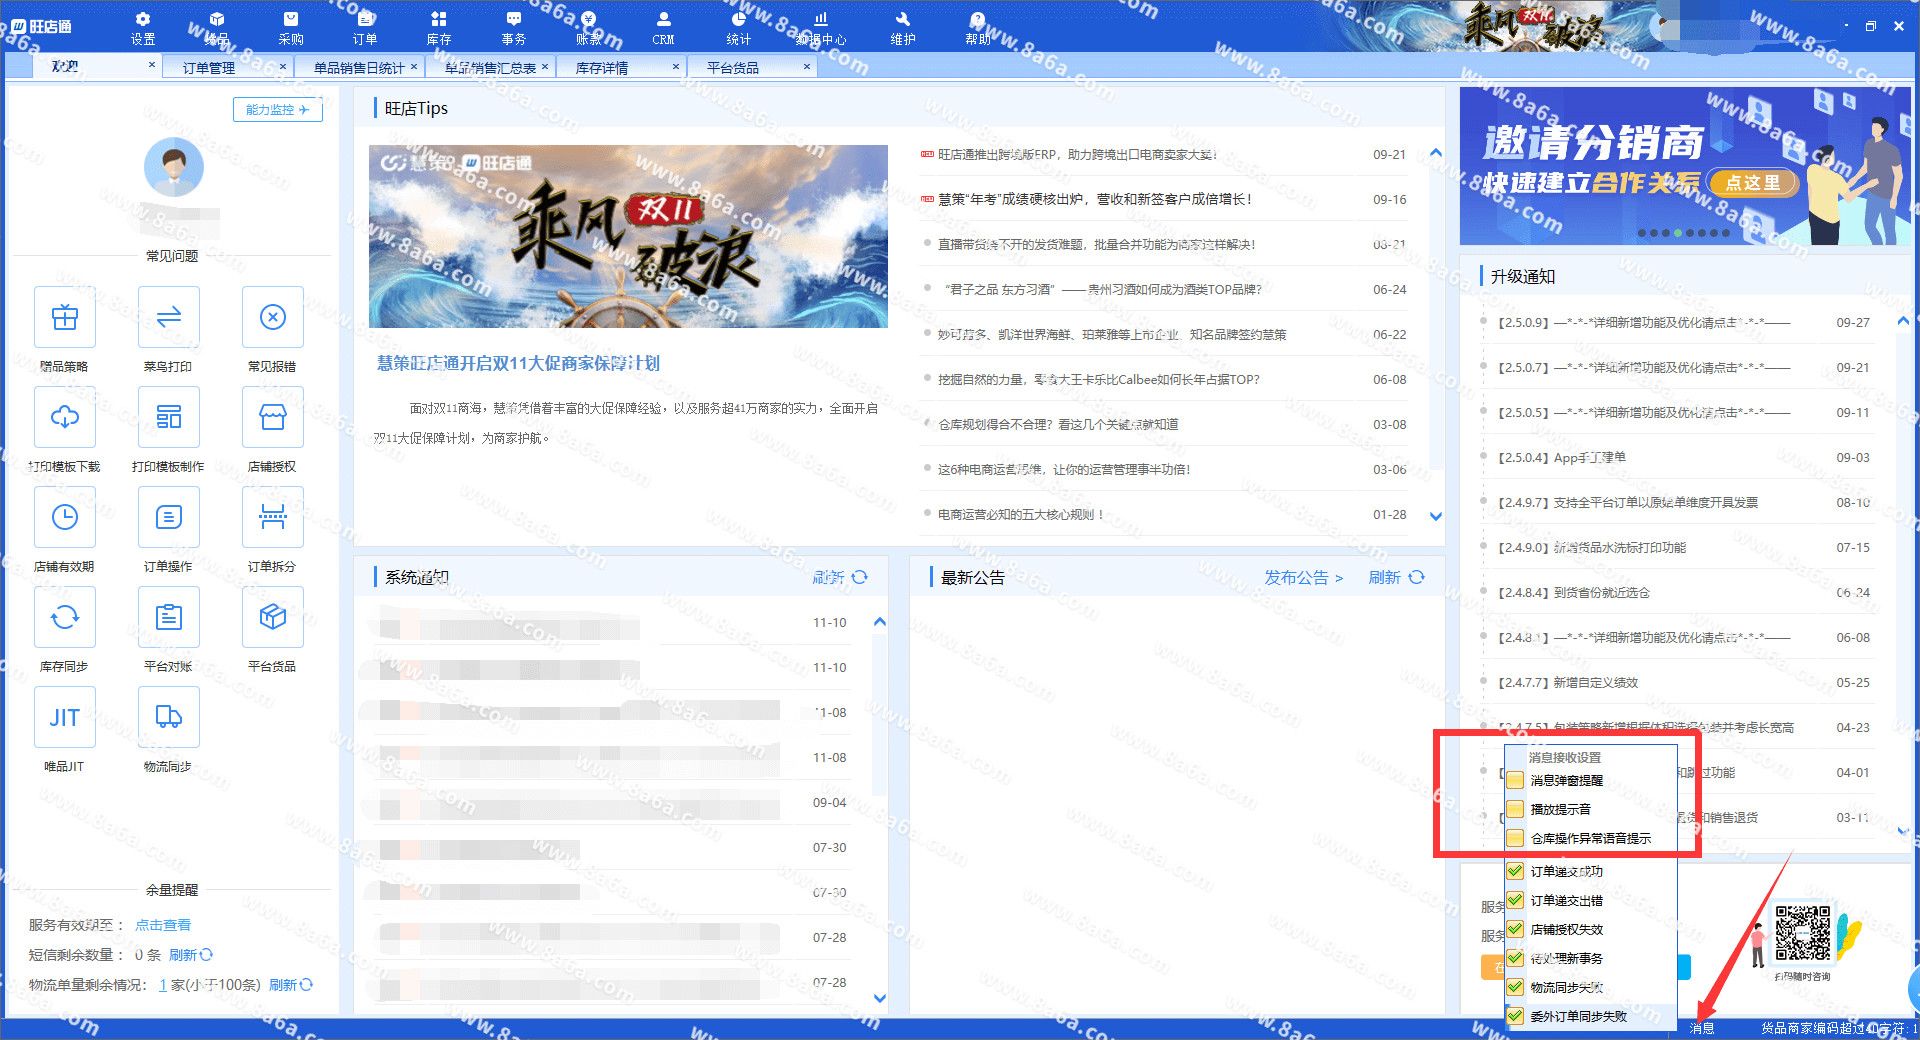This screenshot has height=1040, width=1920.
Task: Click the 系统通知 list down chevron
Action: [x=880, y=997]
